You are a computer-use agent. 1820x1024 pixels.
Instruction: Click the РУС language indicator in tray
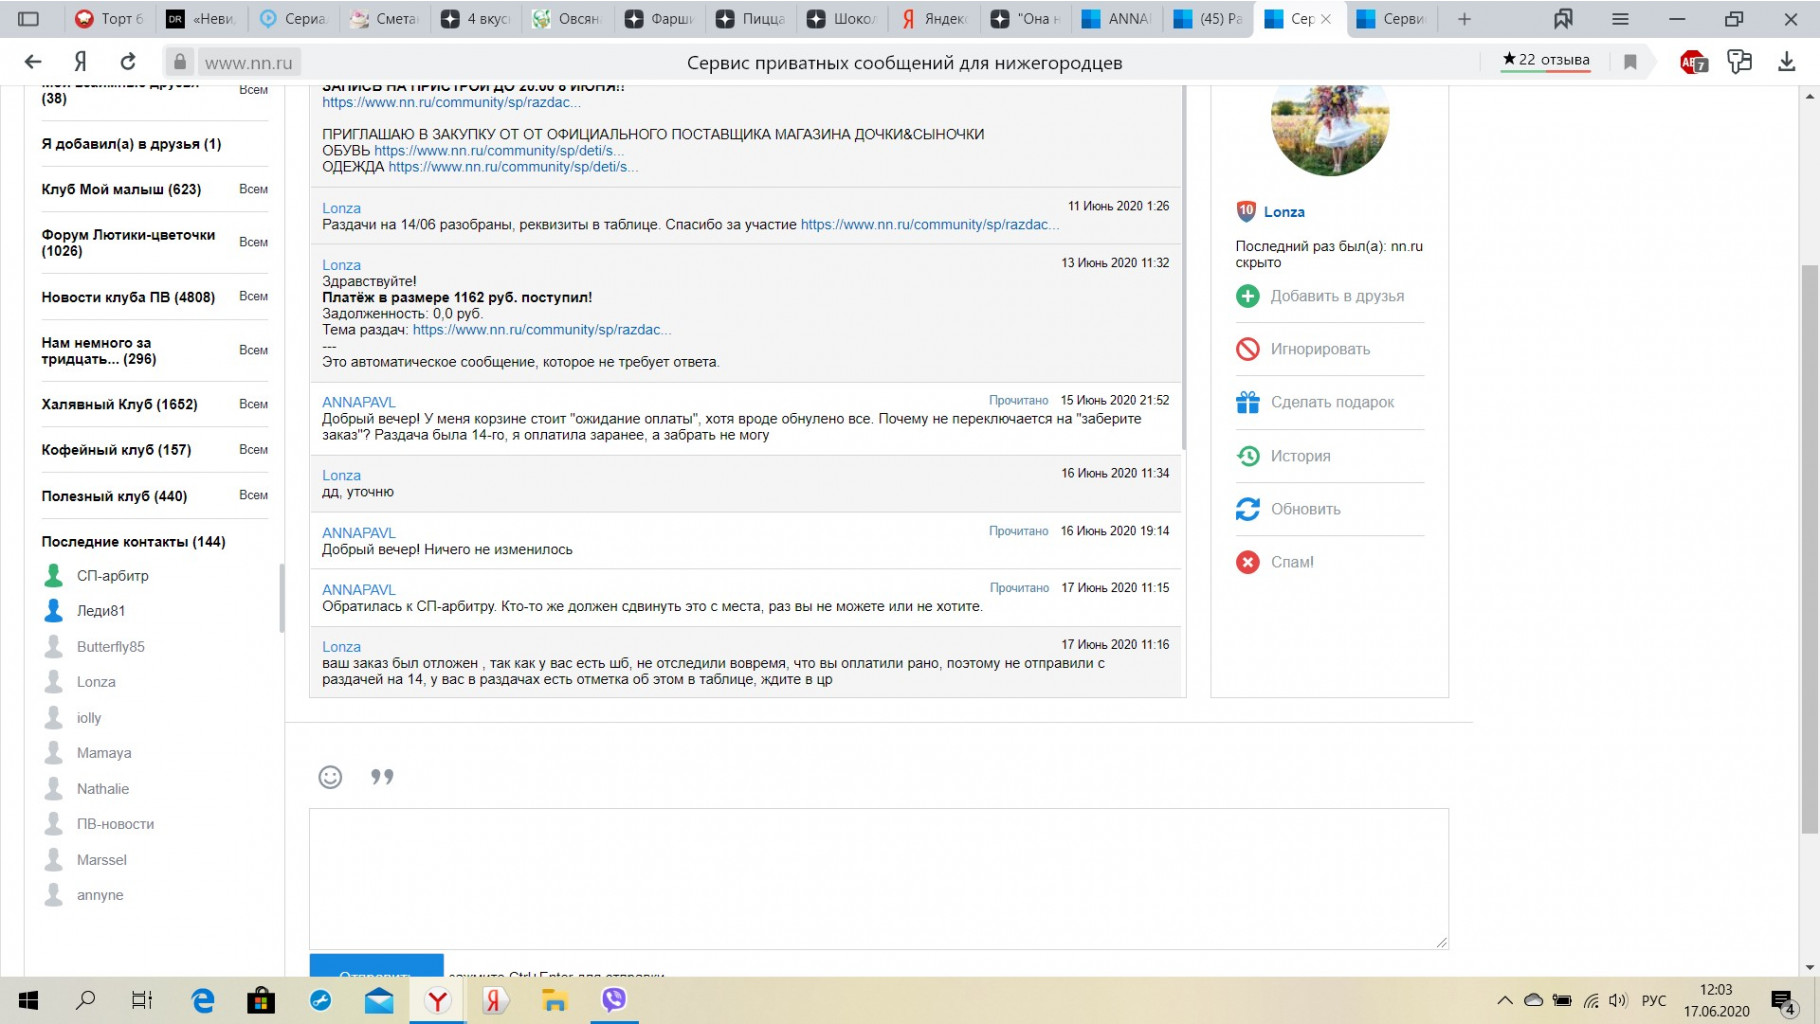(x=1654, y=1000)
